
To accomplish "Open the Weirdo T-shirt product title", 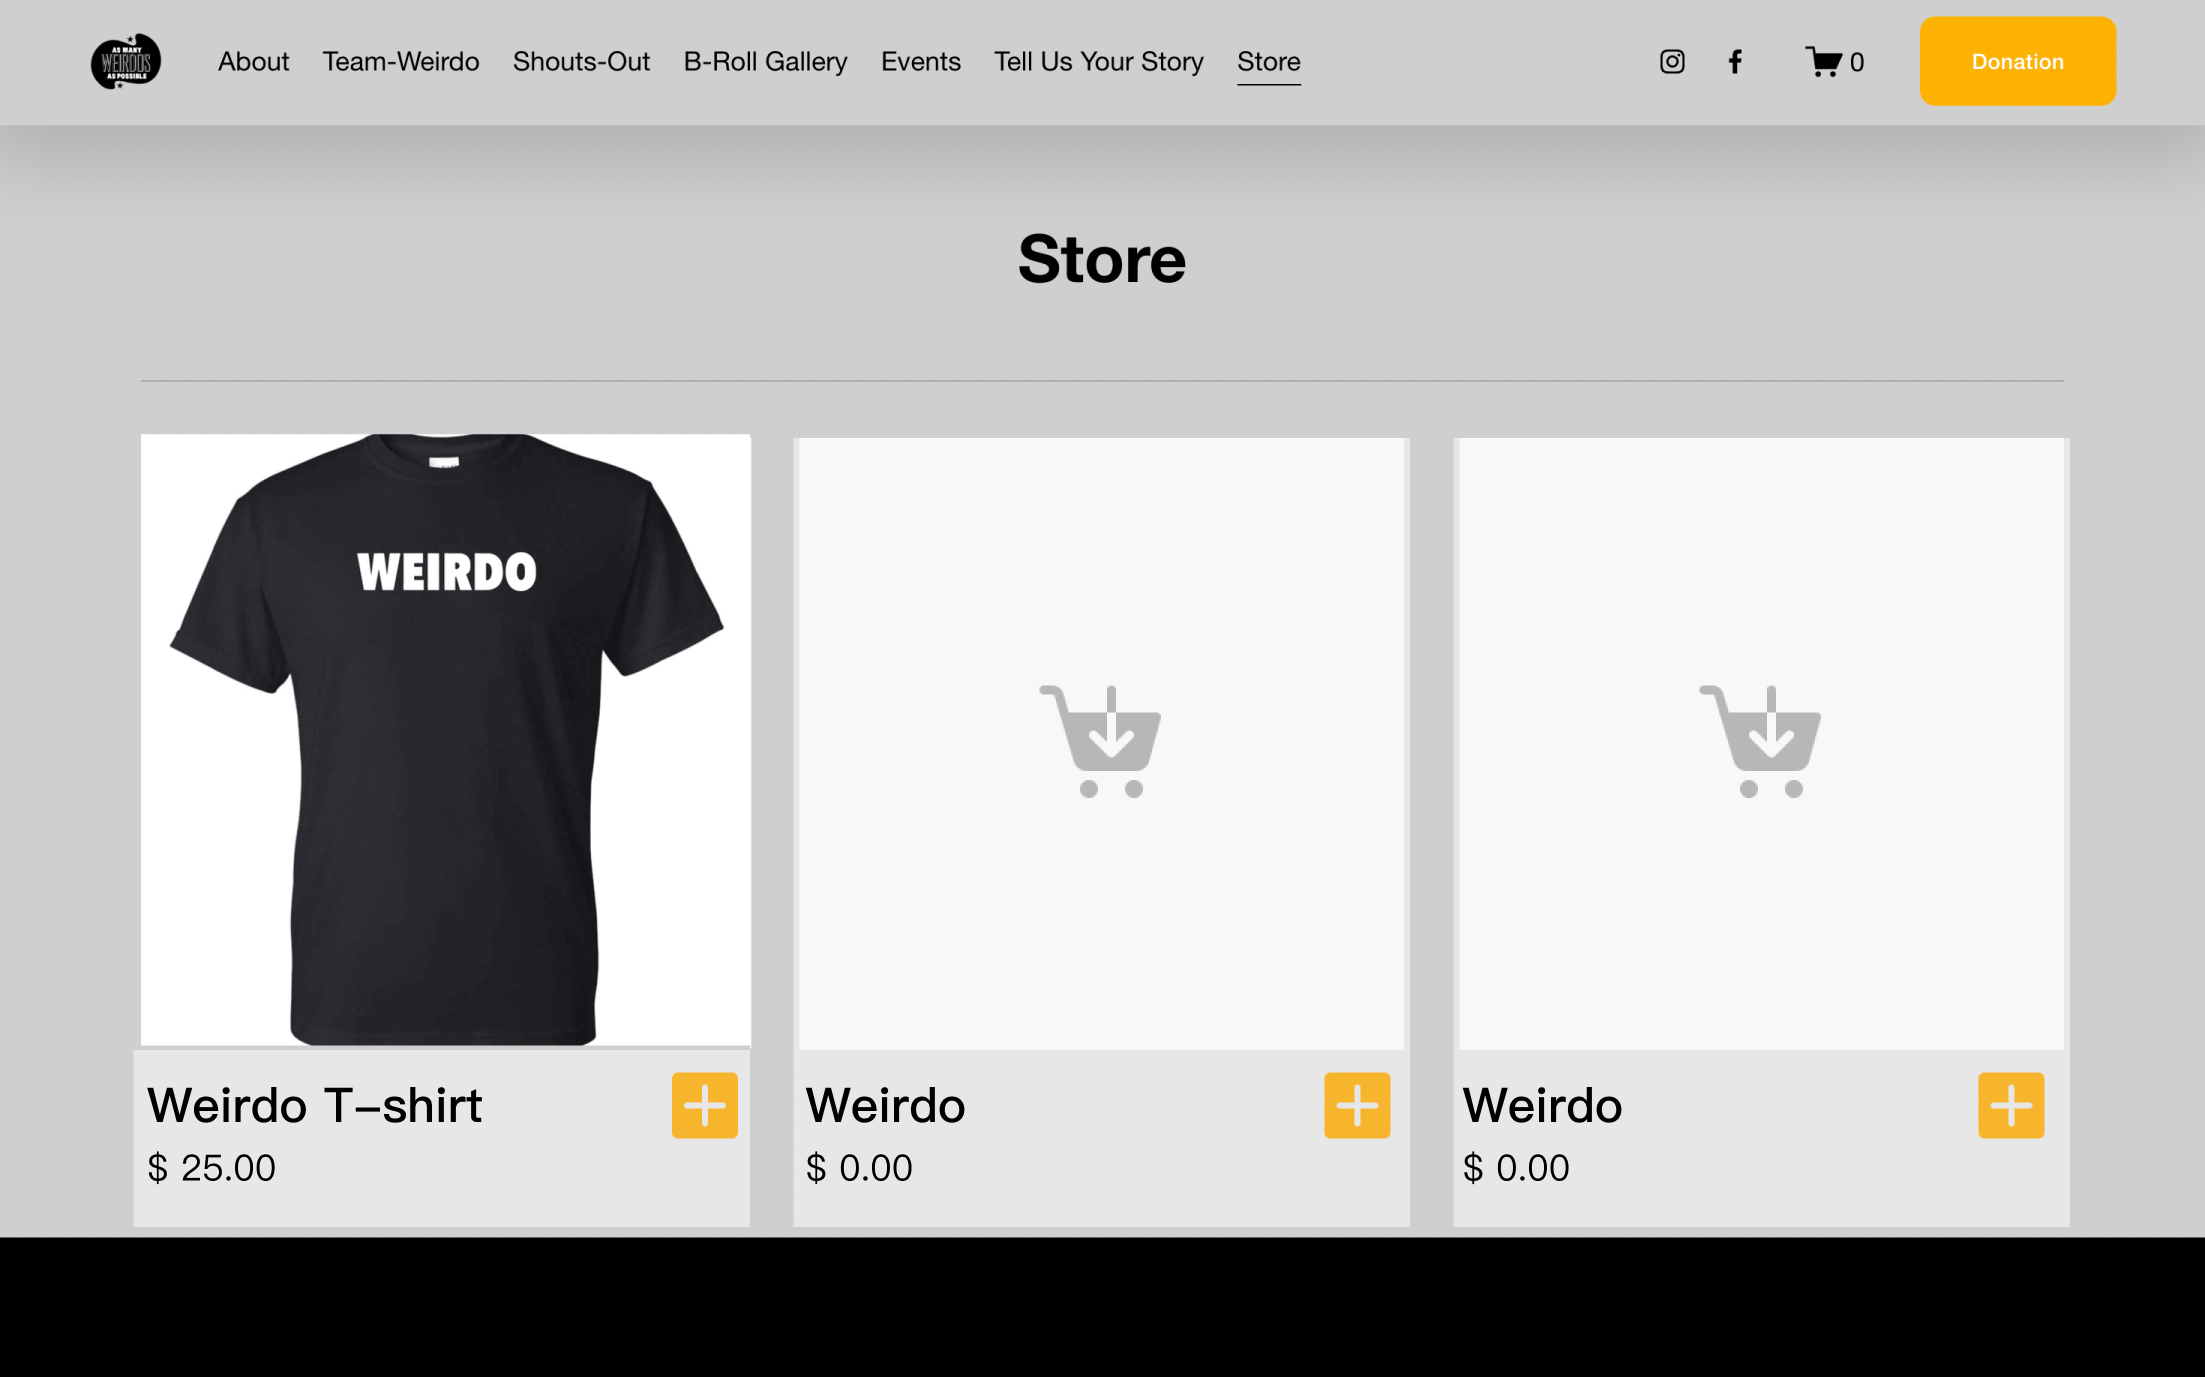I will point(314,1105).
